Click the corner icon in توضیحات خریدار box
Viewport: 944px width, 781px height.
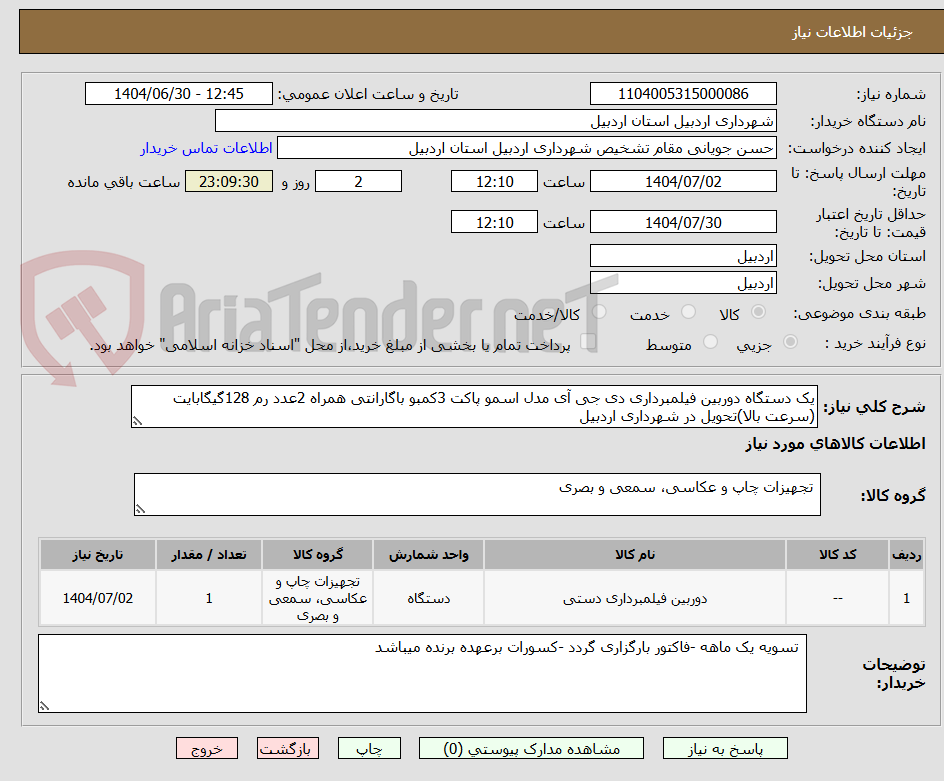(43, 705)
